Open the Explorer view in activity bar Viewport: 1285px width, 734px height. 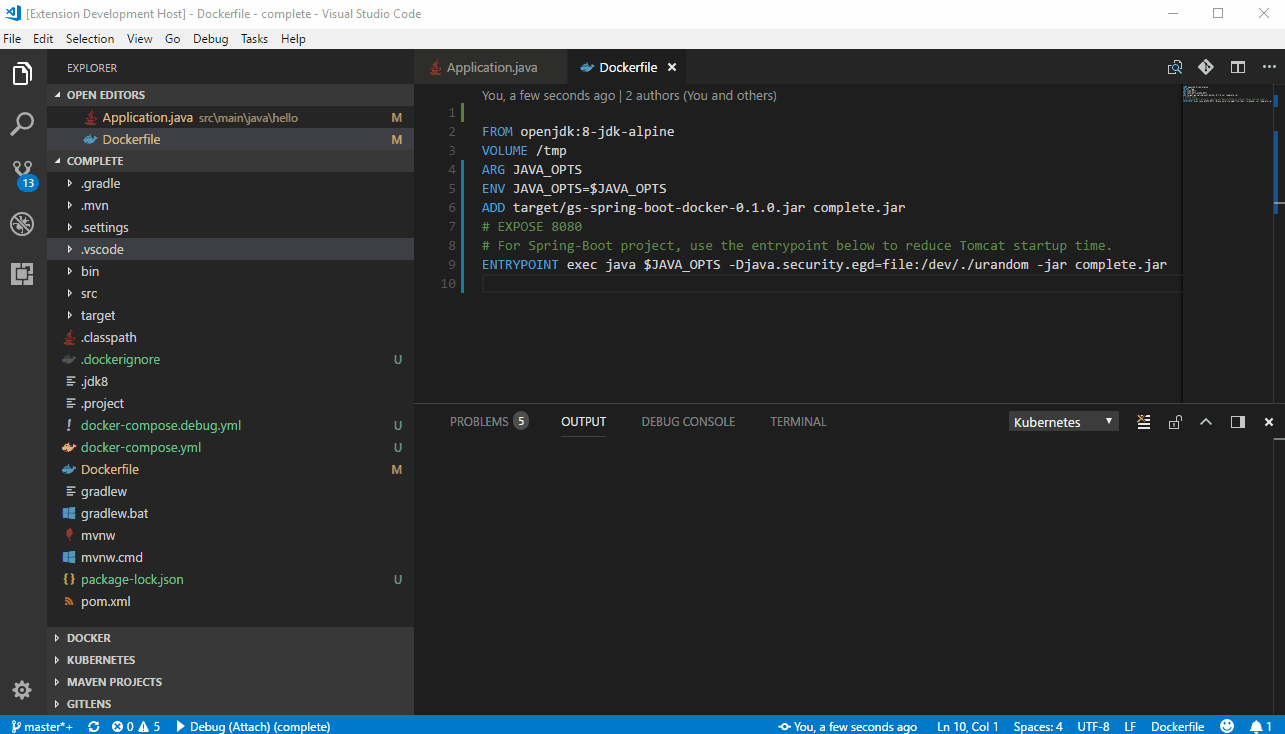(22, 74)
